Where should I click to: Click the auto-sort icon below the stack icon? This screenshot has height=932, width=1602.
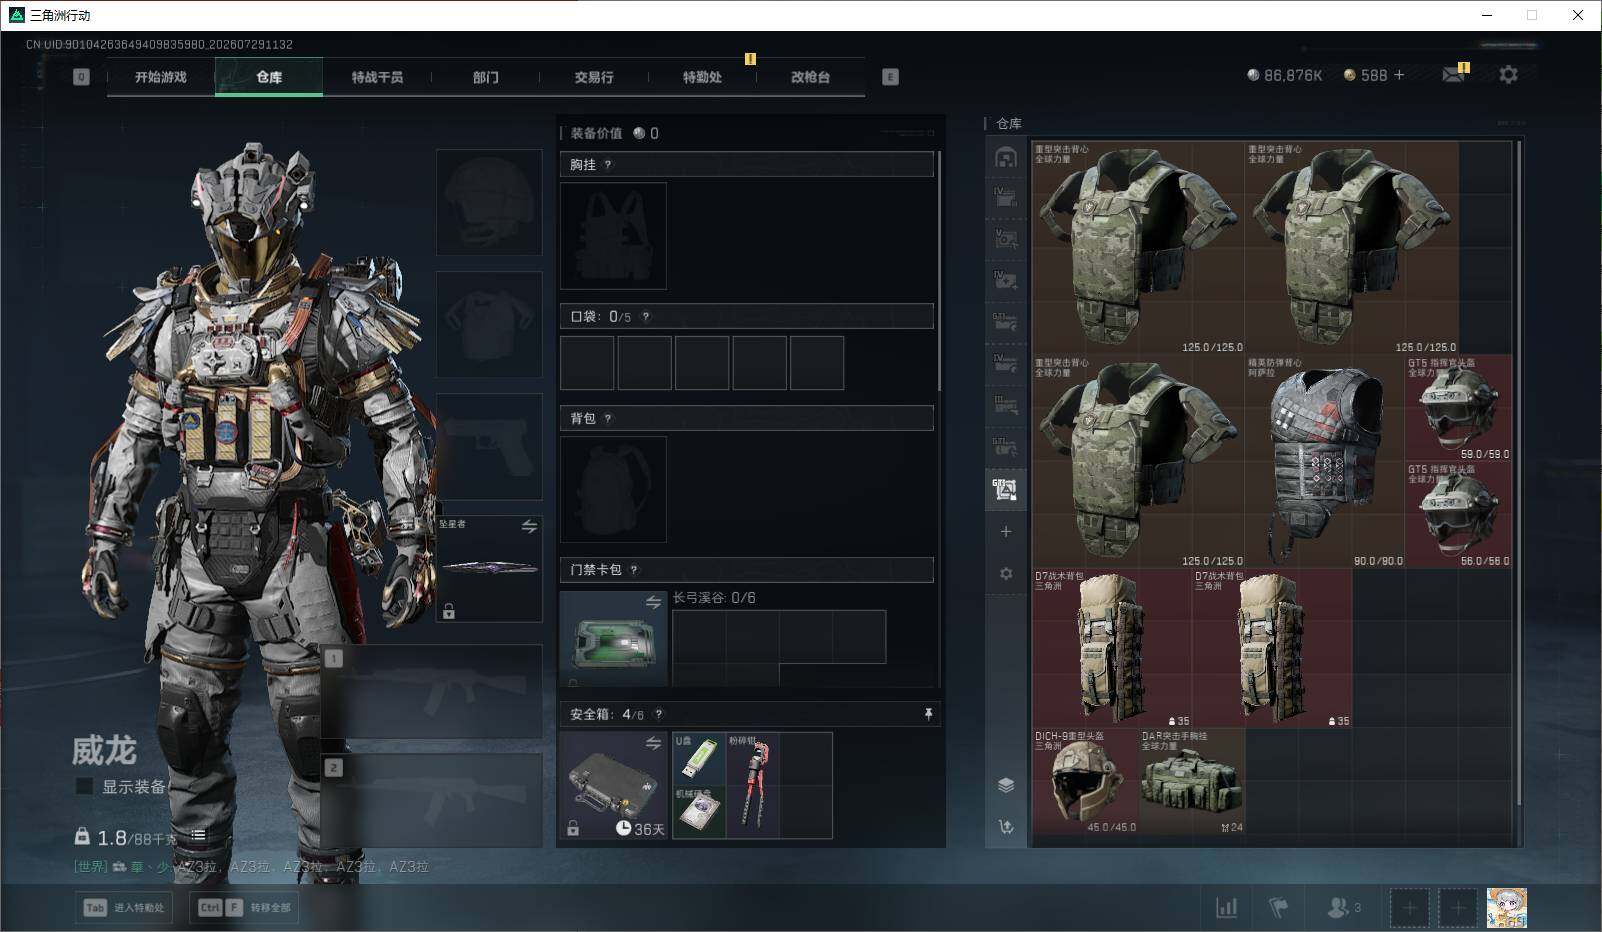(1006, 826)
